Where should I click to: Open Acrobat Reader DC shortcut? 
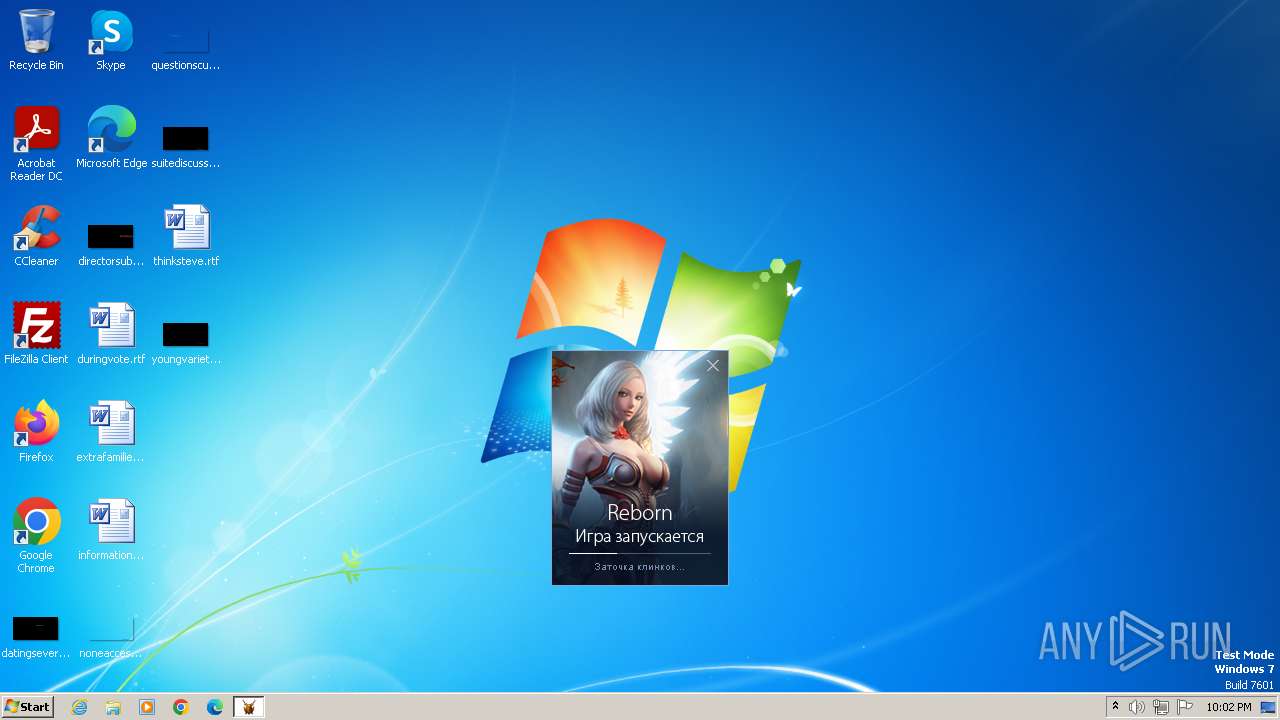37,143
